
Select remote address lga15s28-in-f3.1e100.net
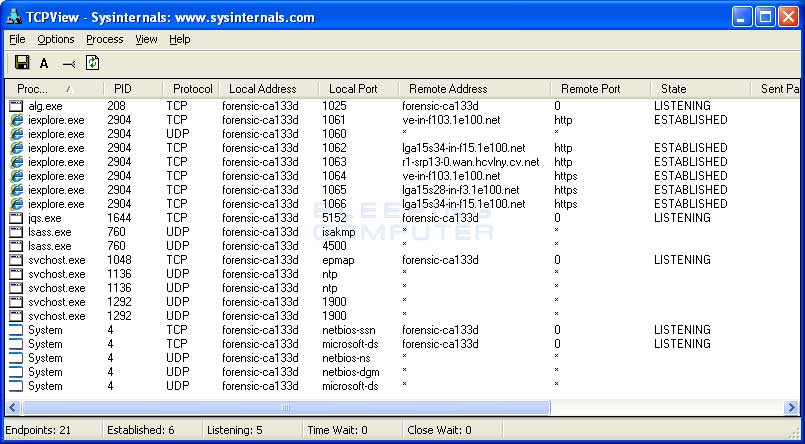461,190
